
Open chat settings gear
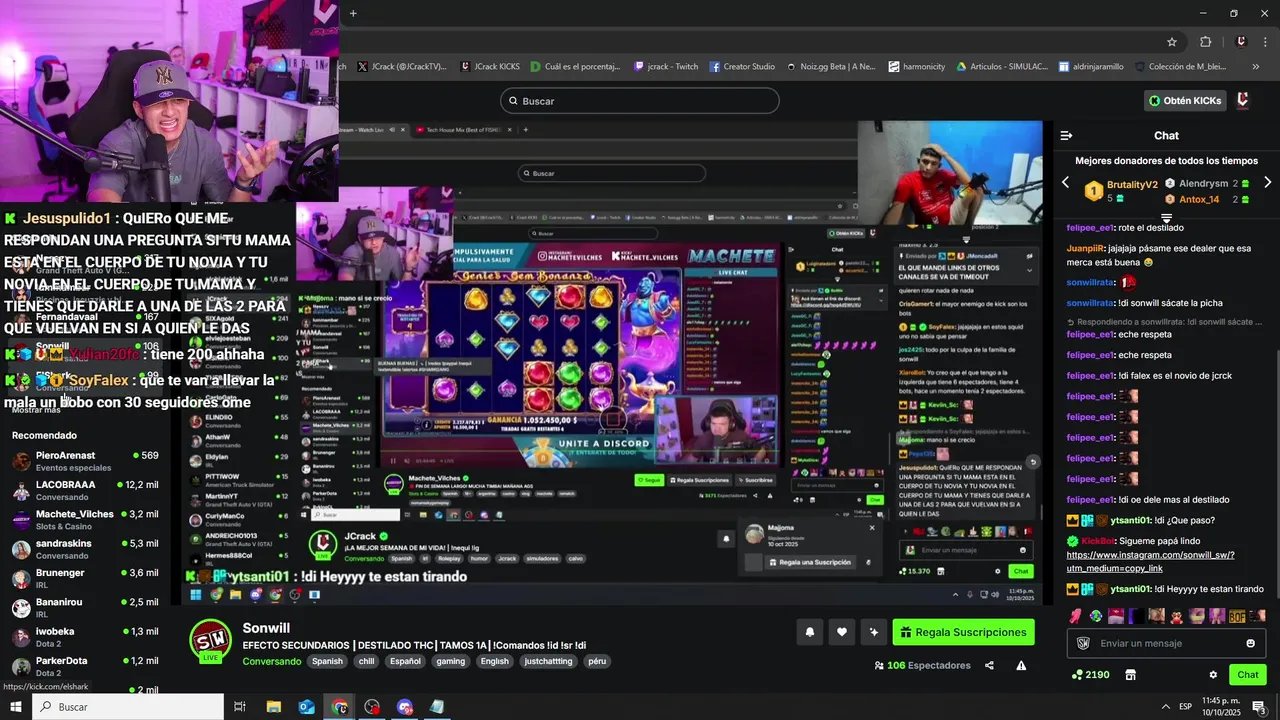(1213, 675)
